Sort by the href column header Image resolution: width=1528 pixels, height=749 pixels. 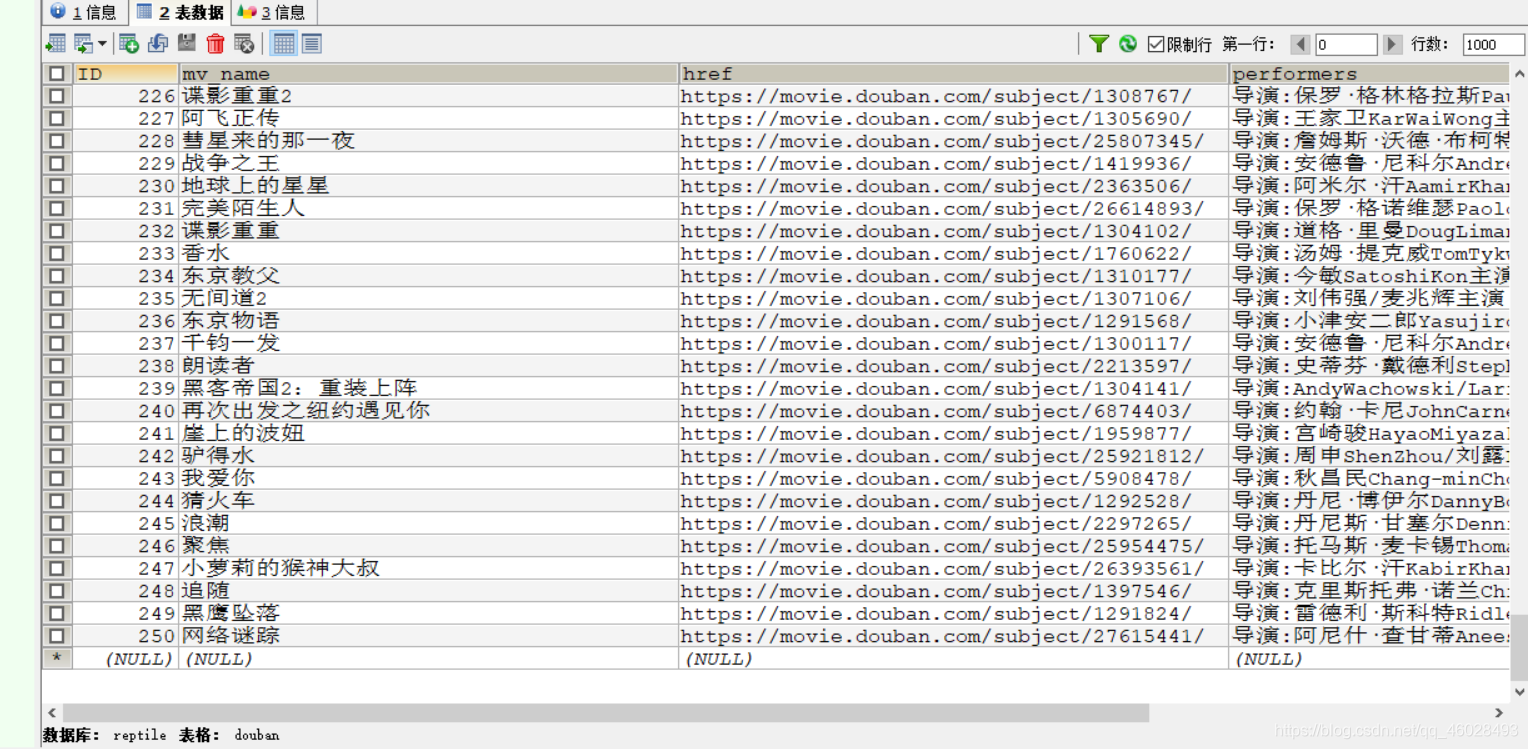(x=953, y=74)
